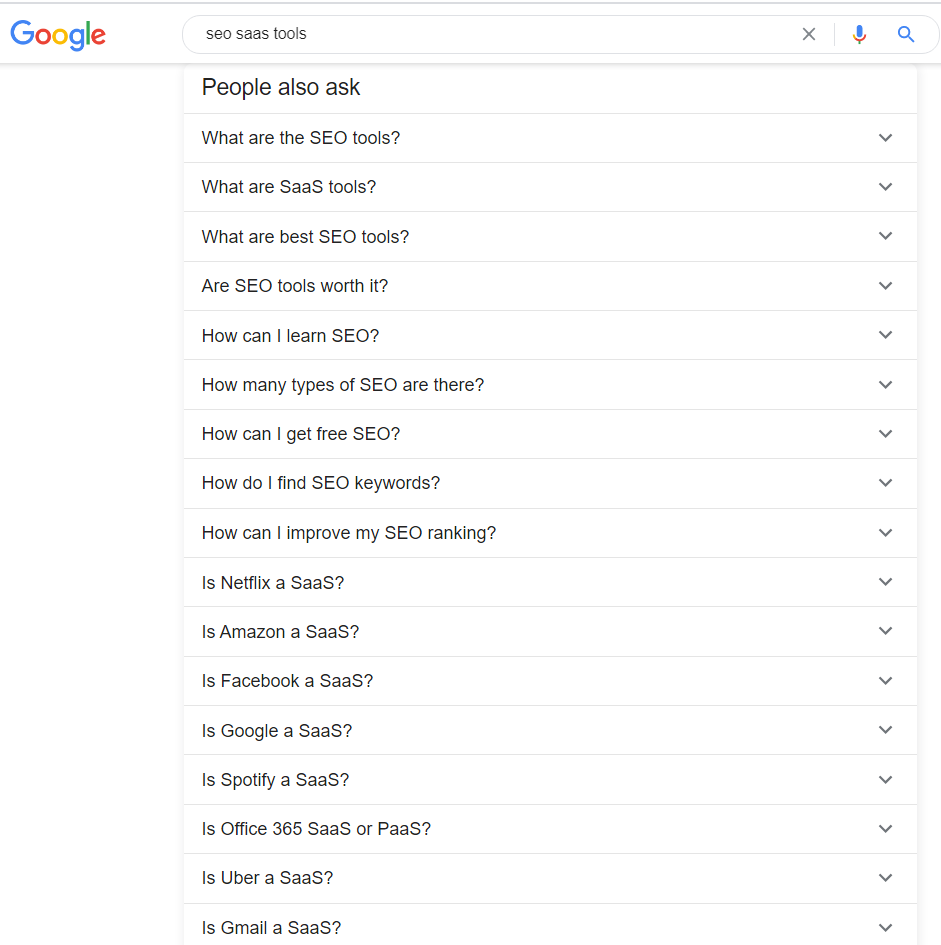Screen dimensions: 941x945
Task: Open the 'Is Facebook a SaaS?' question
Action: [x=550, y=681]
